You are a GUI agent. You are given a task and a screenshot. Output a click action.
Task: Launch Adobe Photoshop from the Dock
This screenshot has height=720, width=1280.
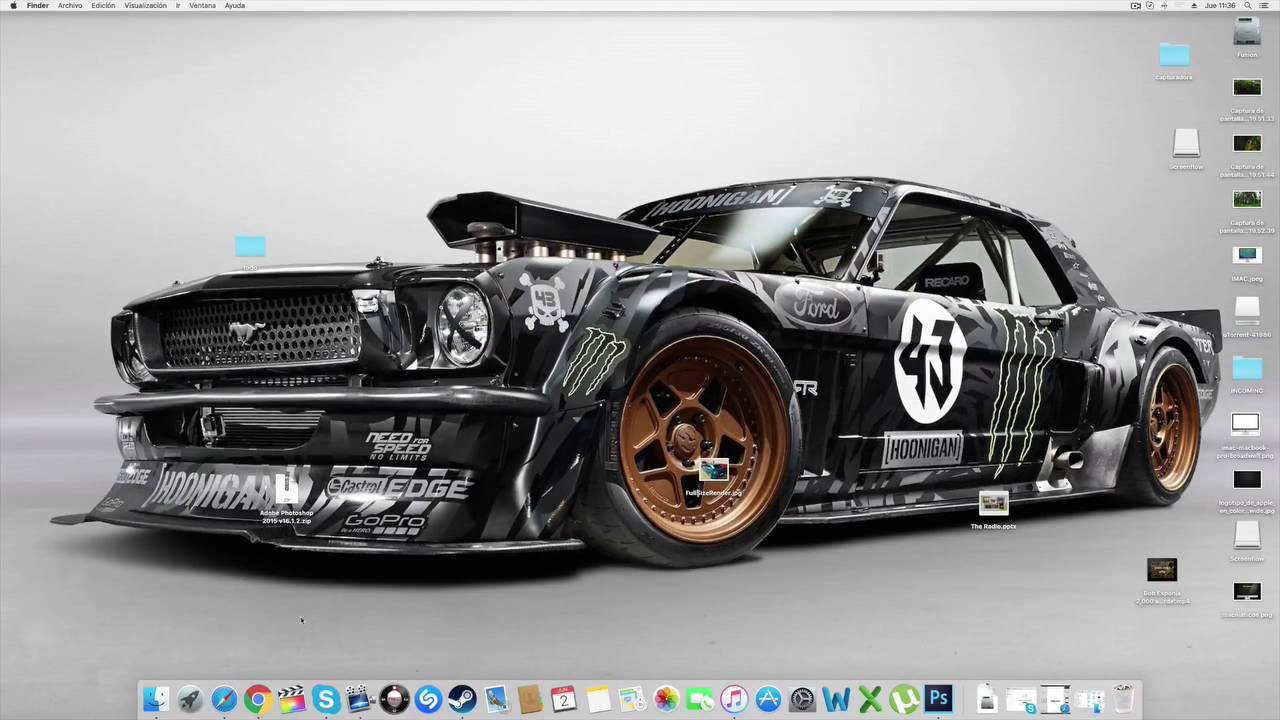938,699
